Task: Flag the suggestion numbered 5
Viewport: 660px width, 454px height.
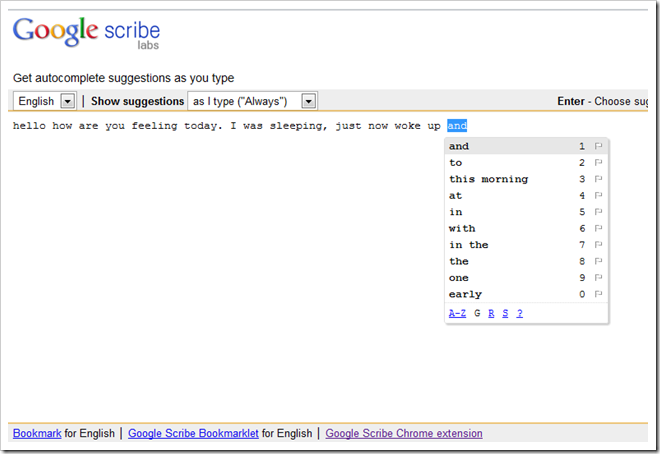Action: pyautogui.click(x=598, y=212)
